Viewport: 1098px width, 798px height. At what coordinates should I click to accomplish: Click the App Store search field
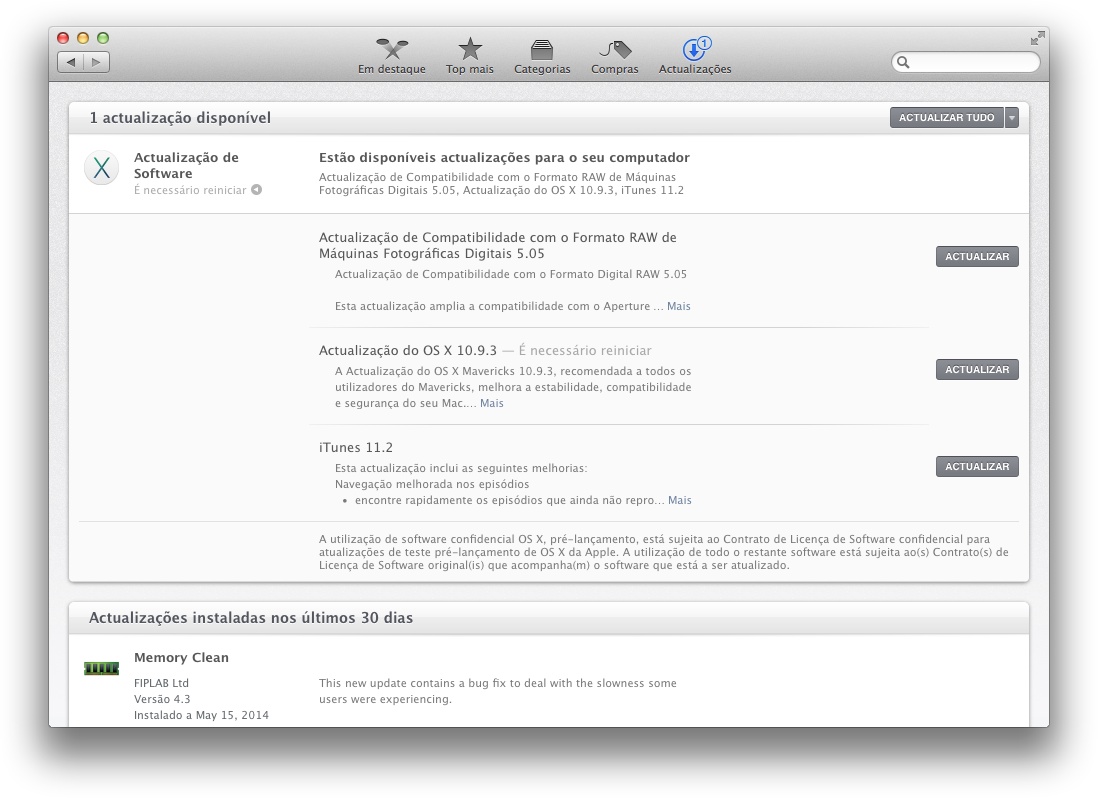[x=966, y=62]
